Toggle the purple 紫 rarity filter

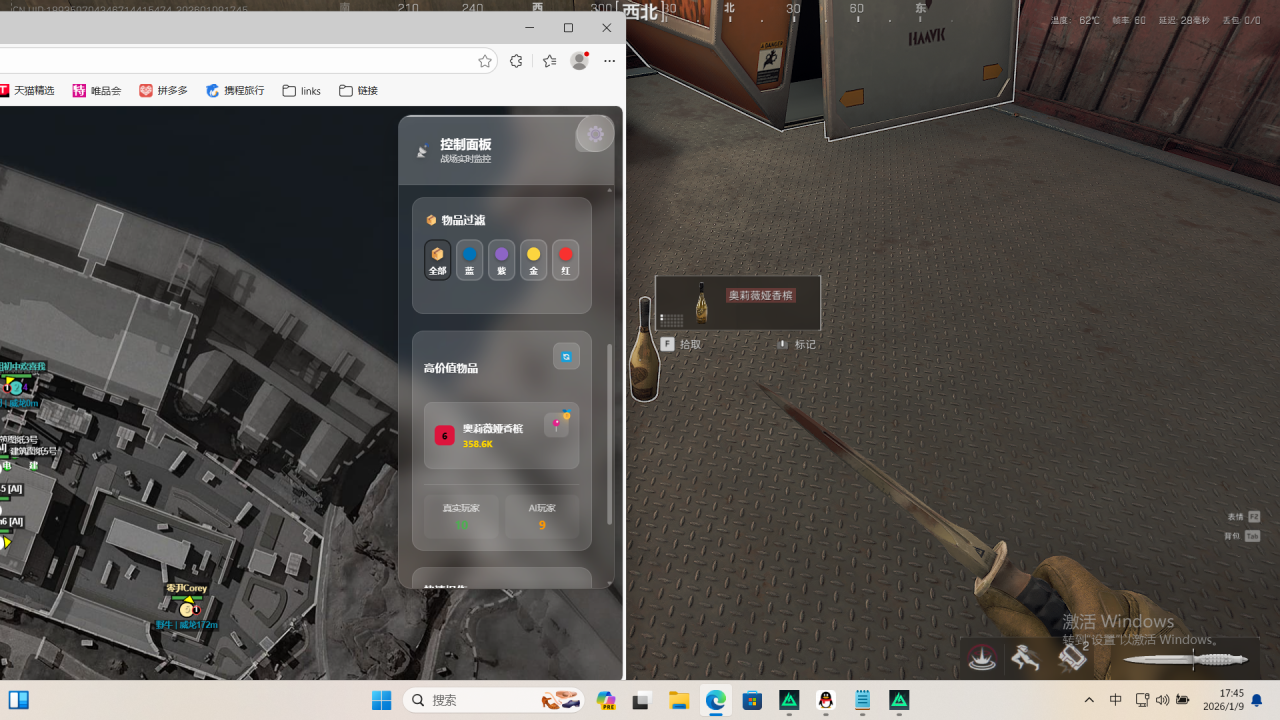pyautogui.click(x=501, y=260)
